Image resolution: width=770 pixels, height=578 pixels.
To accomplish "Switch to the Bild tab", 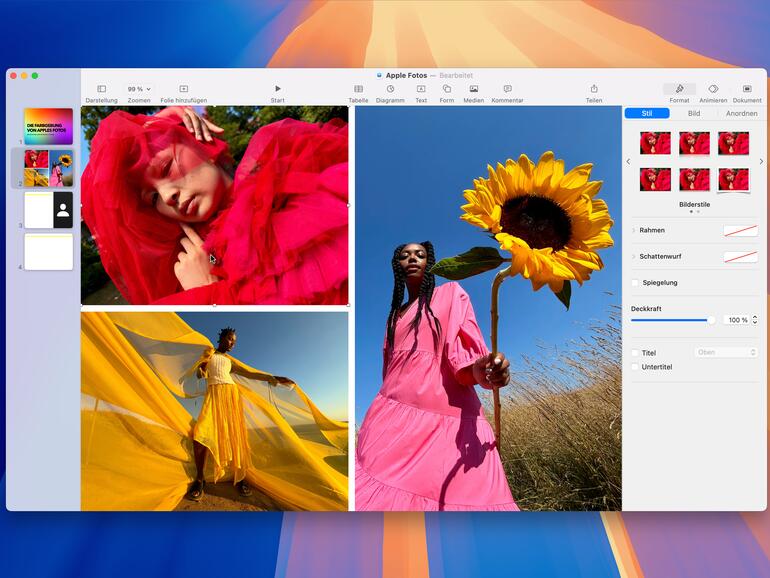I will point(694,113).
